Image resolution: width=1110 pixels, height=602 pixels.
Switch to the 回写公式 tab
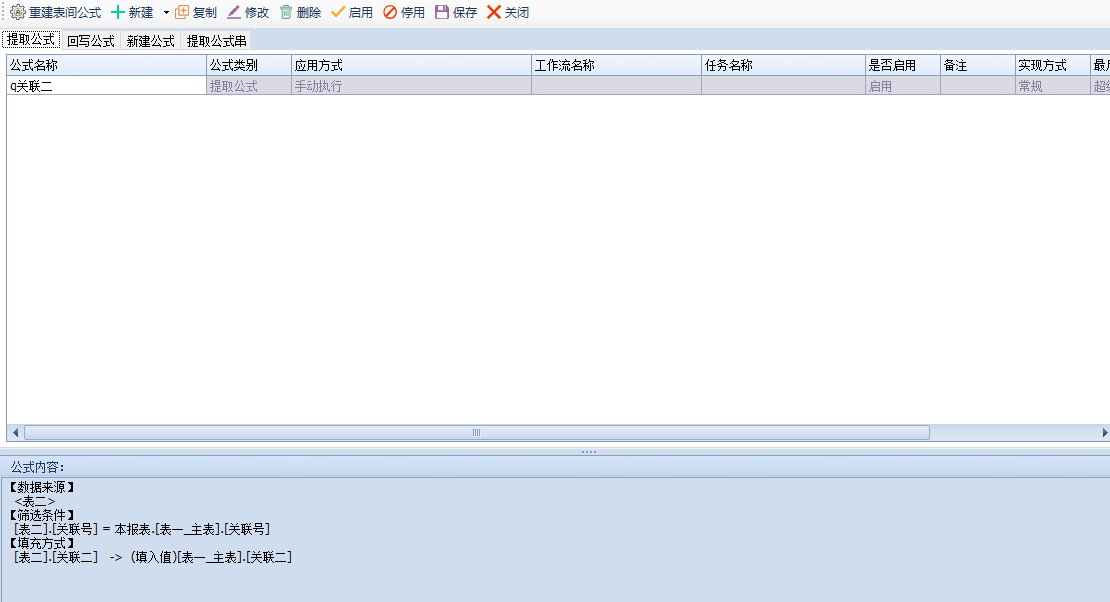tap(91, 41)
